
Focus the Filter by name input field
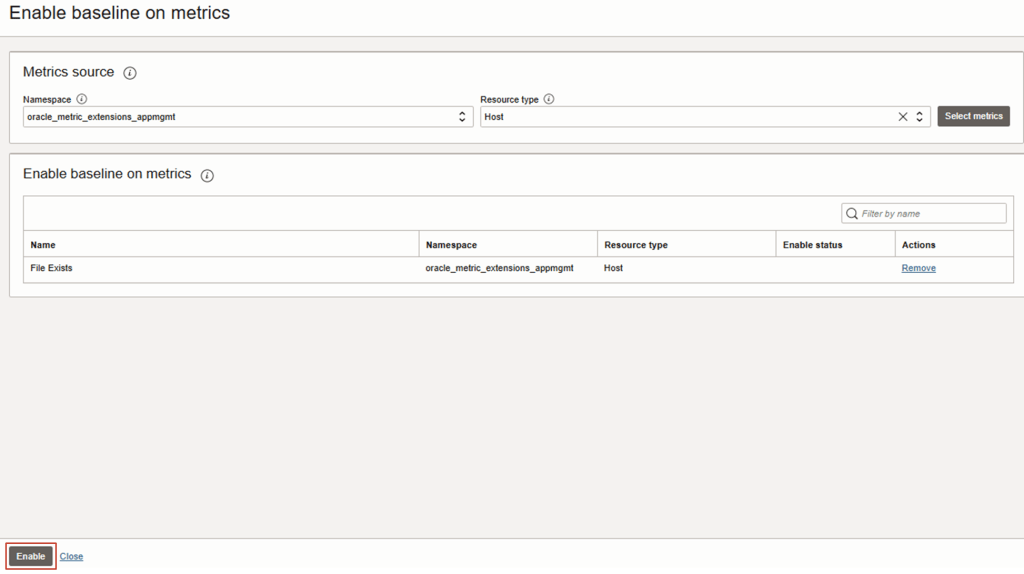pyautogui.click(x=930, y=213)
